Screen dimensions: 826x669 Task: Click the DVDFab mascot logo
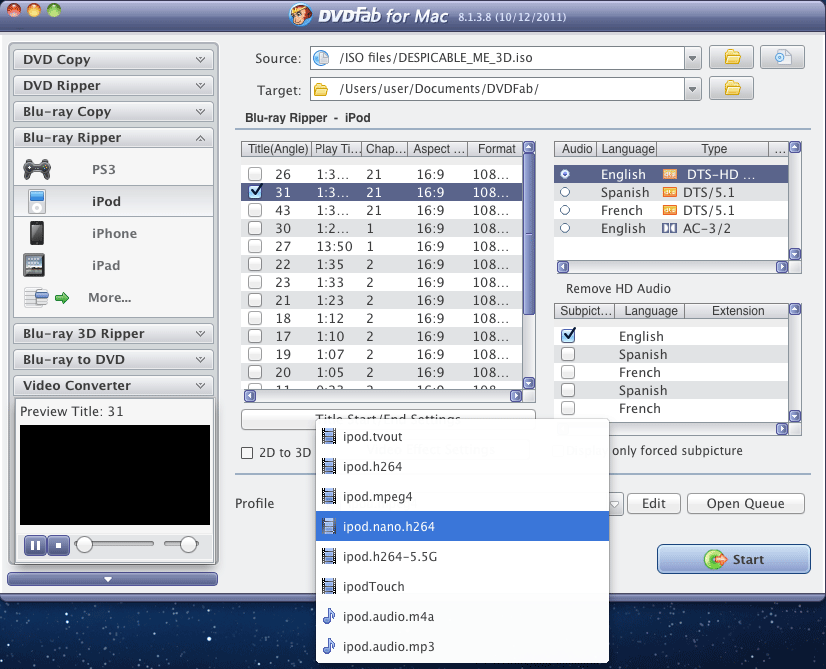click(x=301, y=14)
